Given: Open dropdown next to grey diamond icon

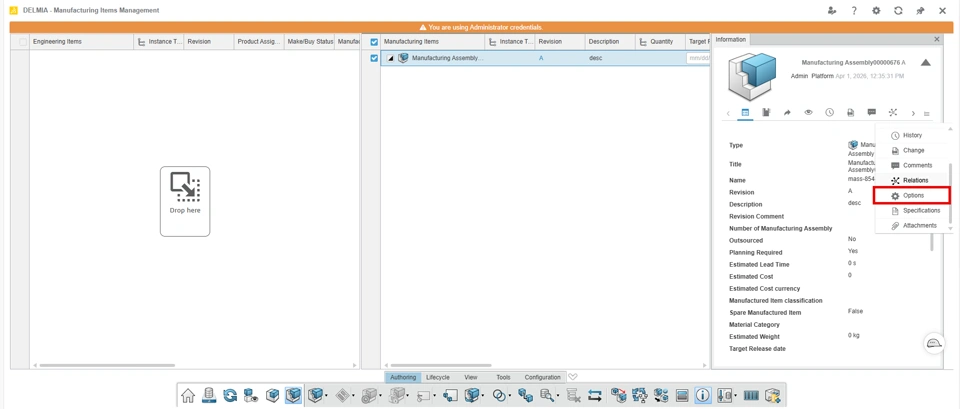Looking at the screenshot, I should point(353,396).
